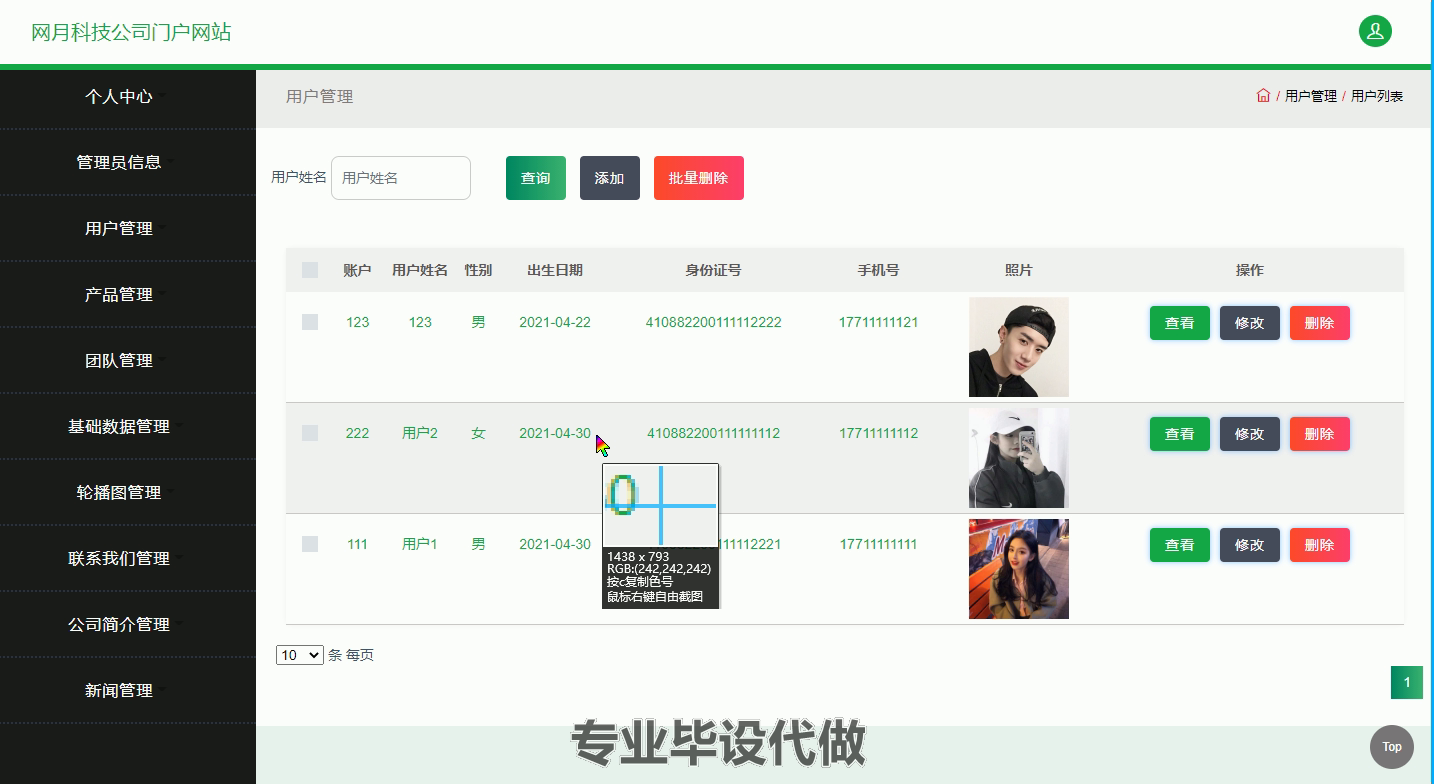Viewport: 1434px width, 784px height.
Task: Click the 出生日期 column header
Action: (x=555, y=270)
